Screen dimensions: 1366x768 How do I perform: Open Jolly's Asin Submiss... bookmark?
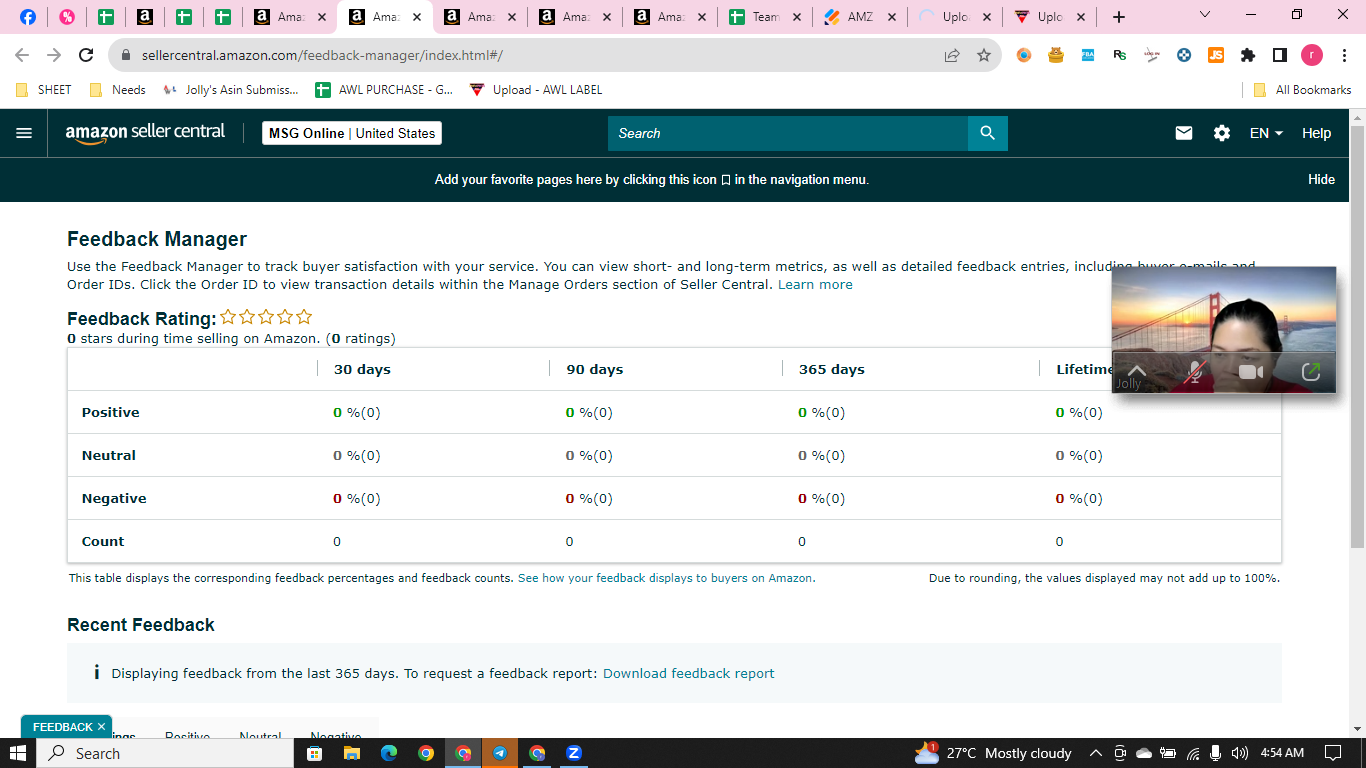click(231, 90)
